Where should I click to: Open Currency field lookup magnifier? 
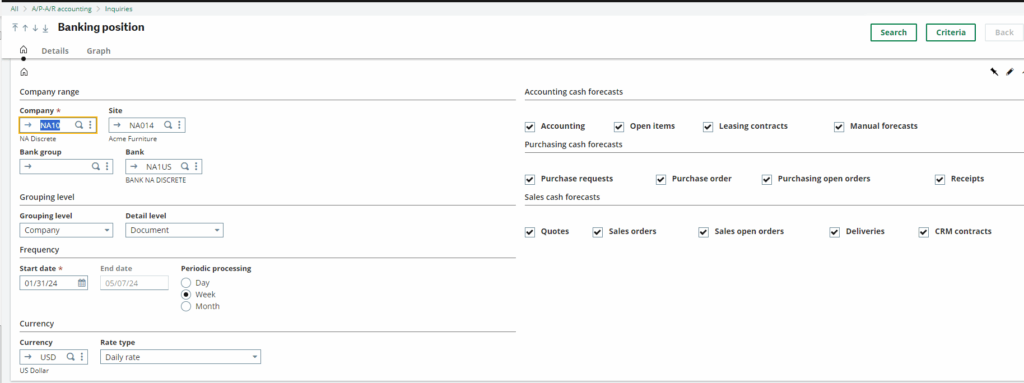71,357
